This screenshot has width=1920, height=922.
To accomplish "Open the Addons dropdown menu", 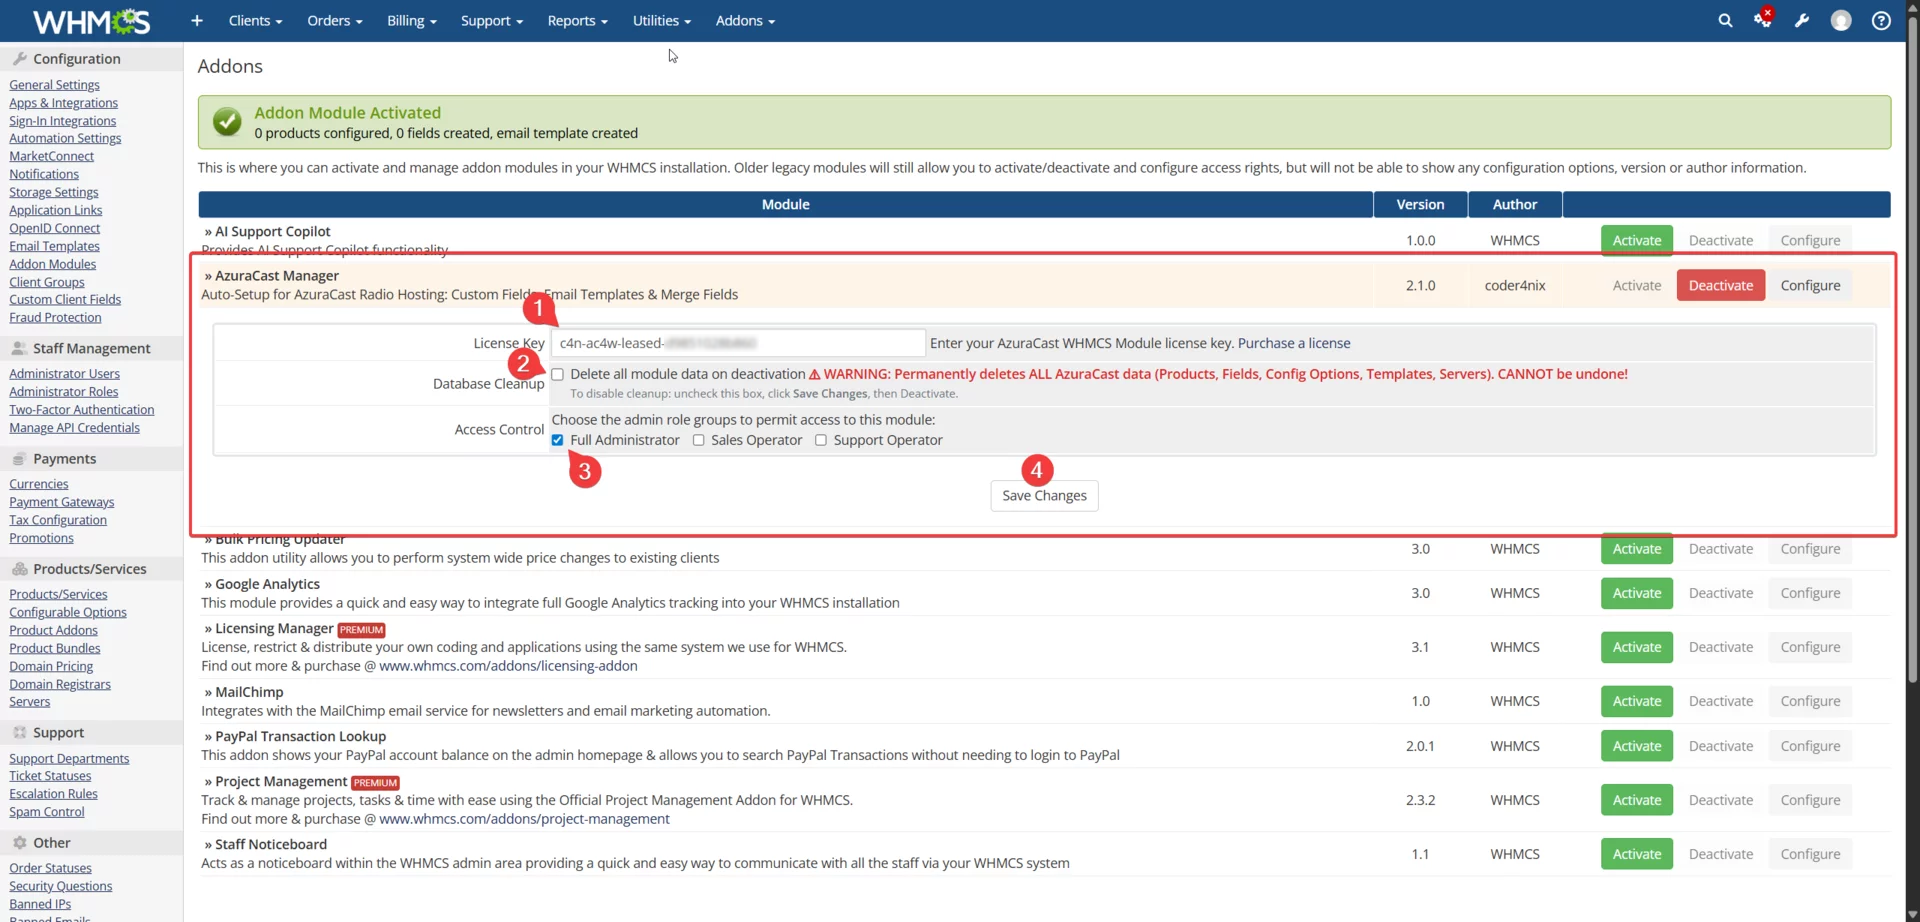I will pos(745,20).
